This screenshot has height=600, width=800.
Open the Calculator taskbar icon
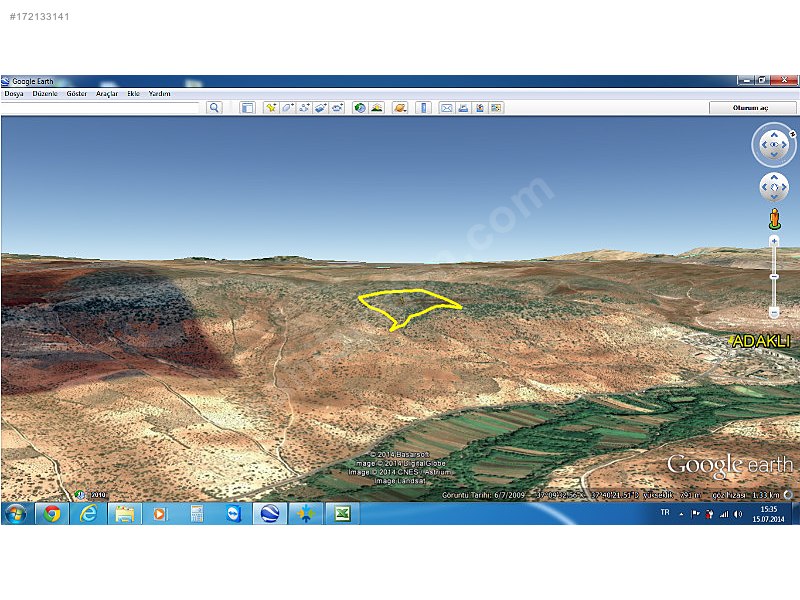pos(196,513)
